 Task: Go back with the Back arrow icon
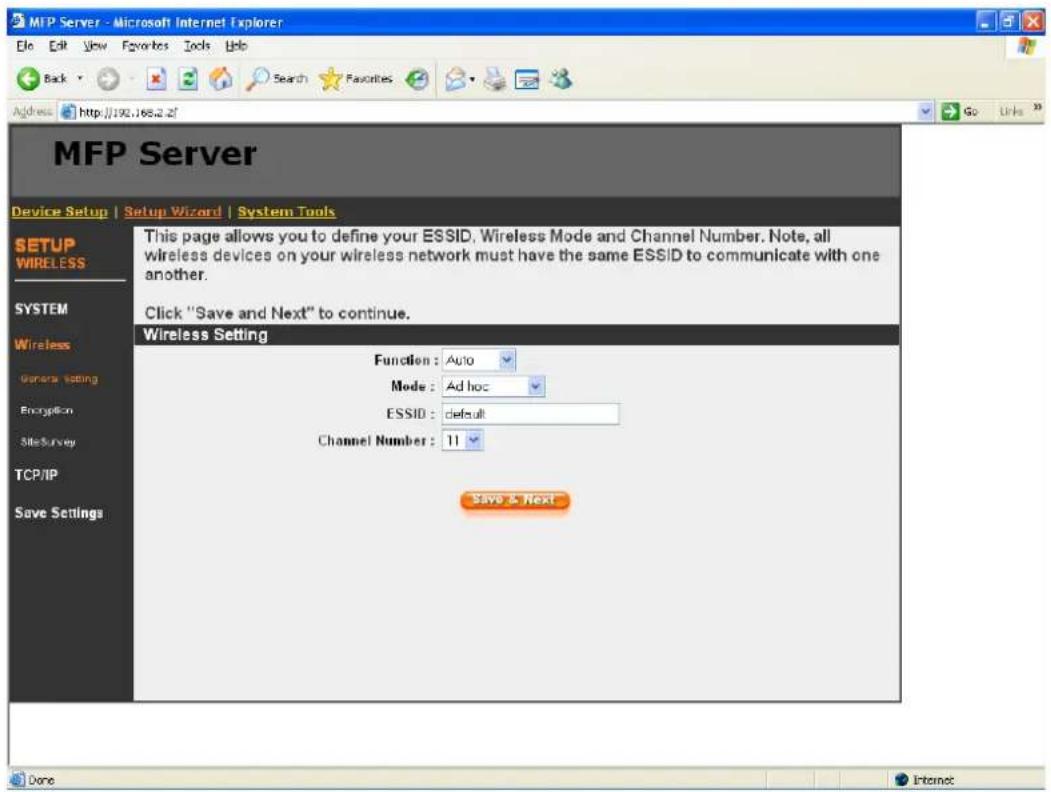point(28,79)
